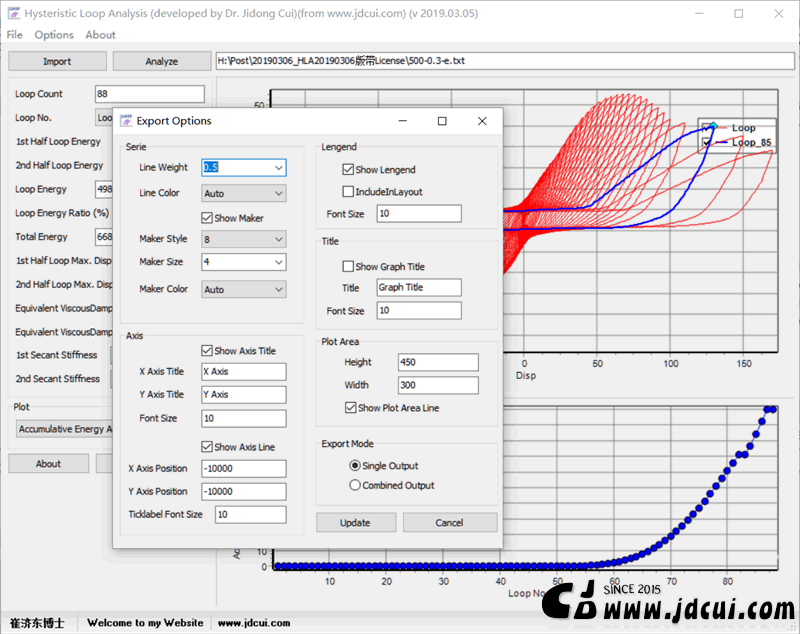Enable the IncludeInLayout checkbox
This screenshot has height=634, width=800.
coord(348,192)
